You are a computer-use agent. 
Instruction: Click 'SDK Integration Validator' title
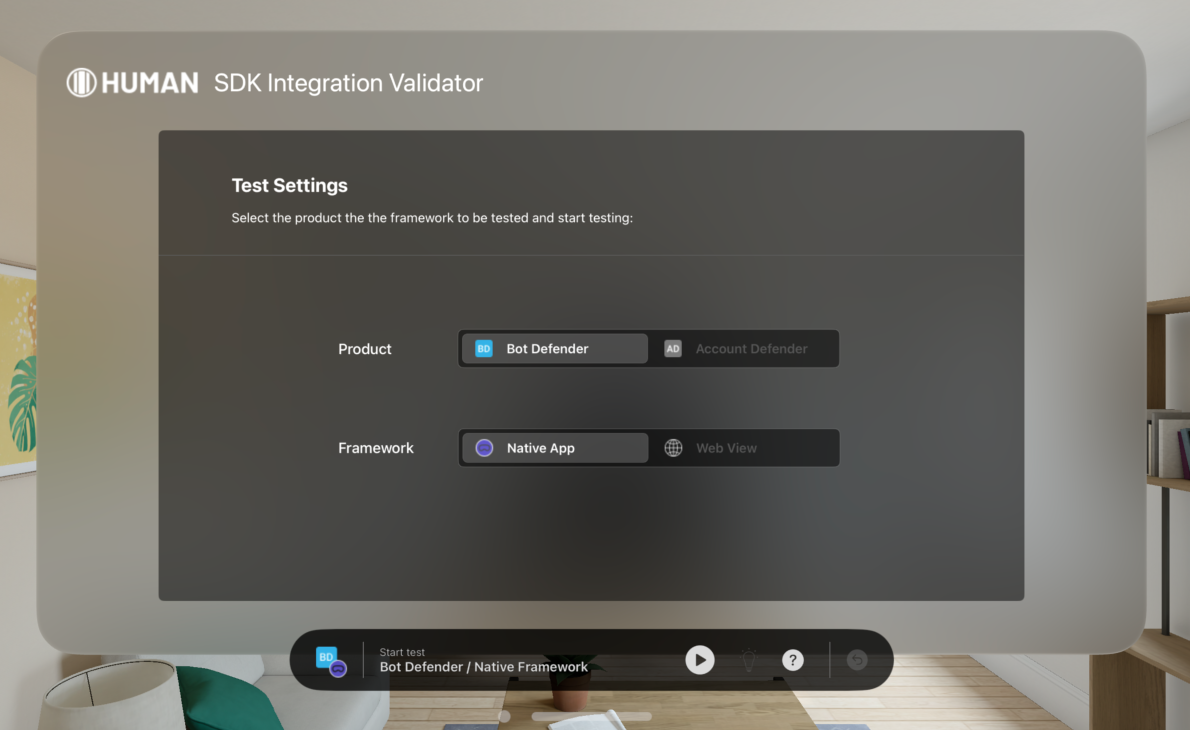[348, 83]
